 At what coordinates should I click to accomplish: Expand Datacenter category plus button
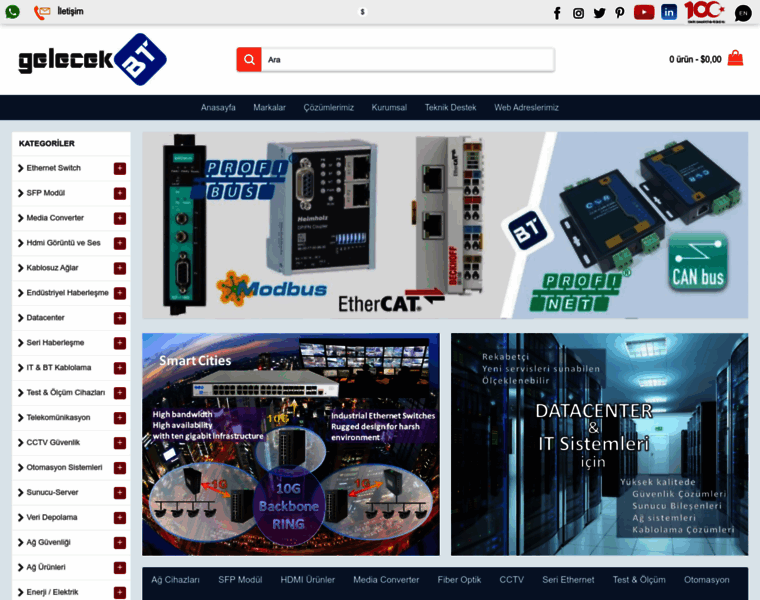coord(120,318)
